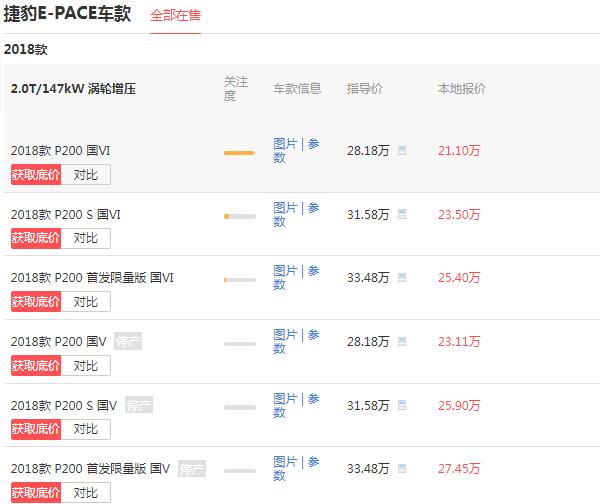
Task: Compare the 2018款 P200 国V model
Action: [x=86, y=365]
